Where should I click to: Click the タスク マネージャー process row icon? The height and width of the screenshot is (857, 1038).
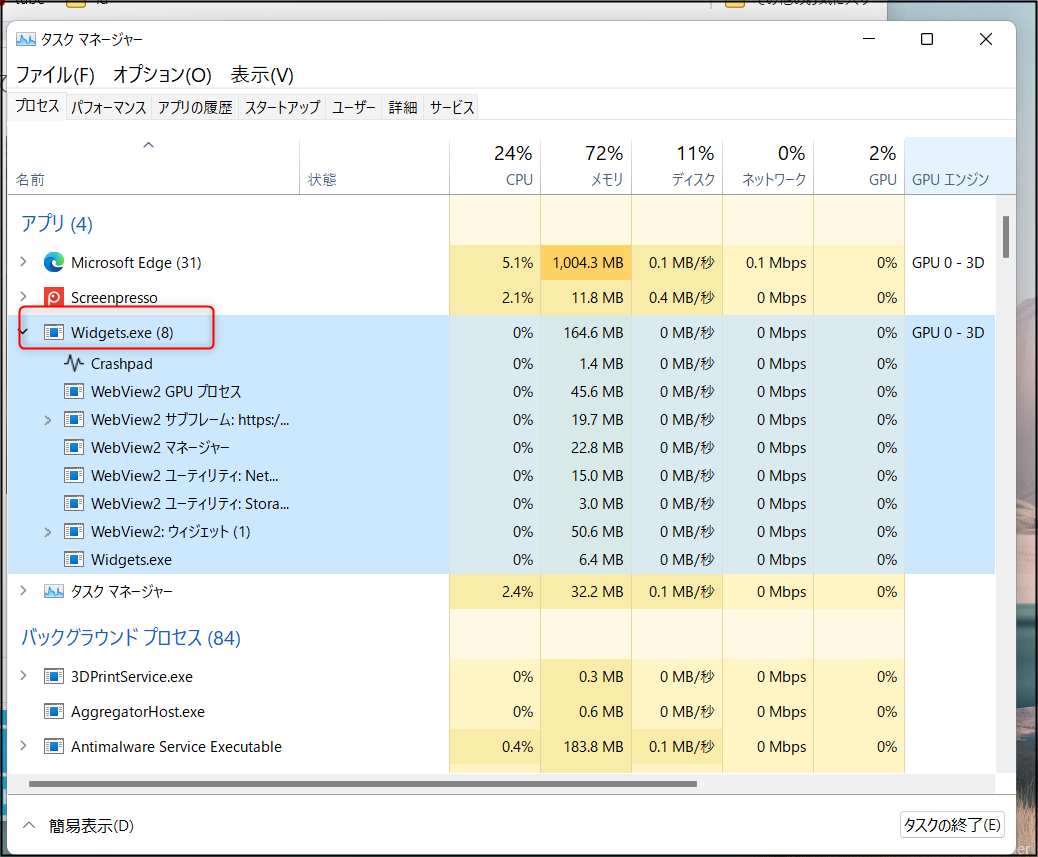coord(54,591)
